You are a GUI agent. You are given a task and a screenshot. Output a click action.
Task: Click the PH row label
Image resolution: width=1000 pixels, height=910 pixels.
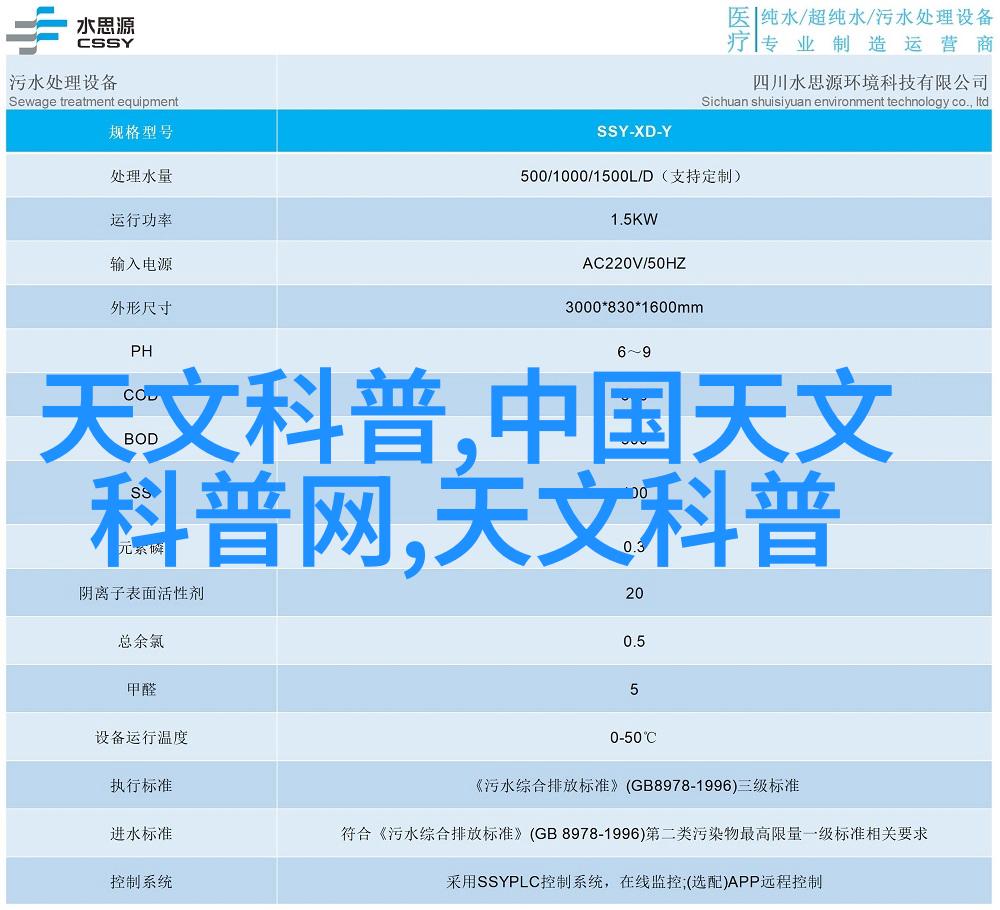[141, 351]
